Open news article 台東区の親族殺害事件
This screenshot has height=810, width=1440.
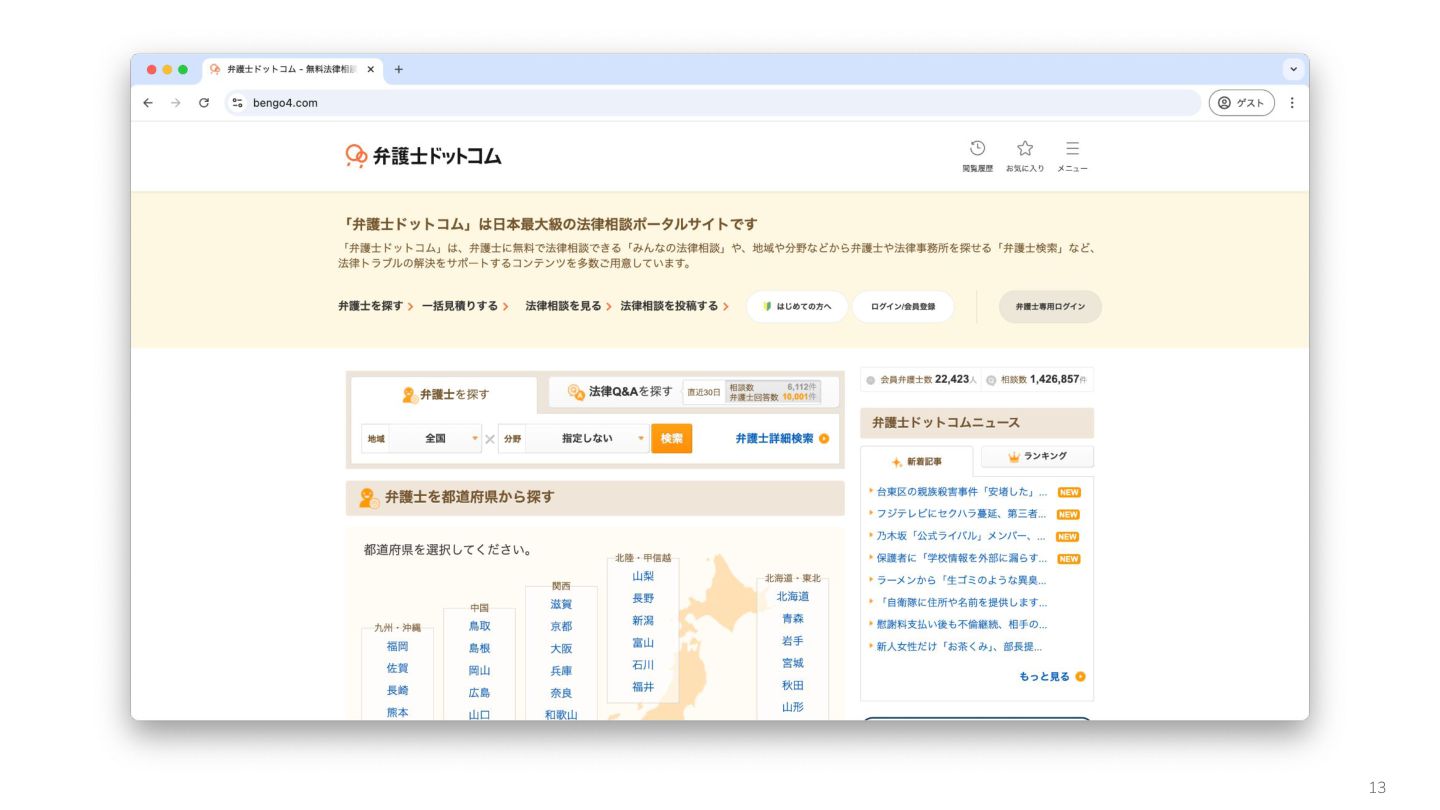click(x=961, y=492)
